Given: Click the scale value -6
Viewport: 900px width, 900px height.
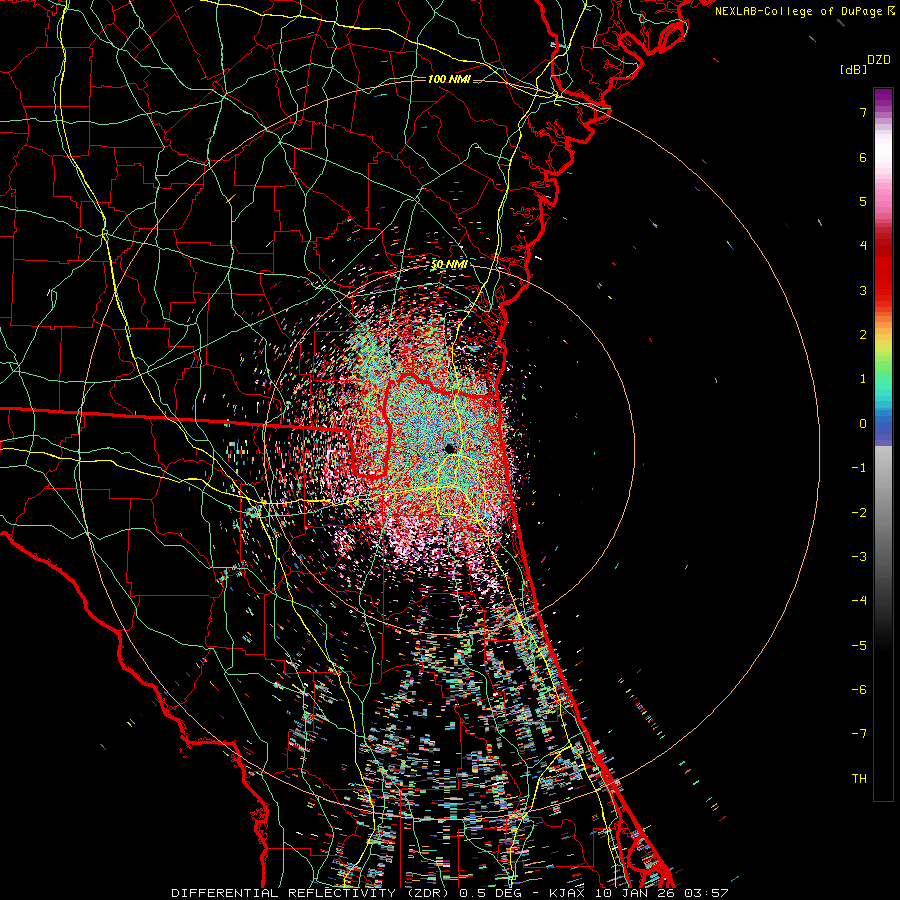Looking at the screenshot, I should (x=859, y=690).
